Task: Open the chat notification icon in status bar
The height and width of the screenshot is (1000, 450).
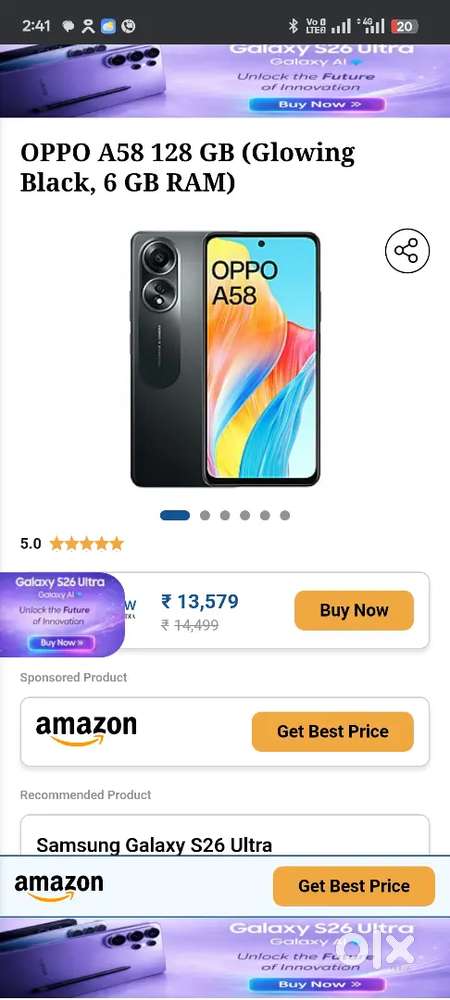Action: click(68, 26)
